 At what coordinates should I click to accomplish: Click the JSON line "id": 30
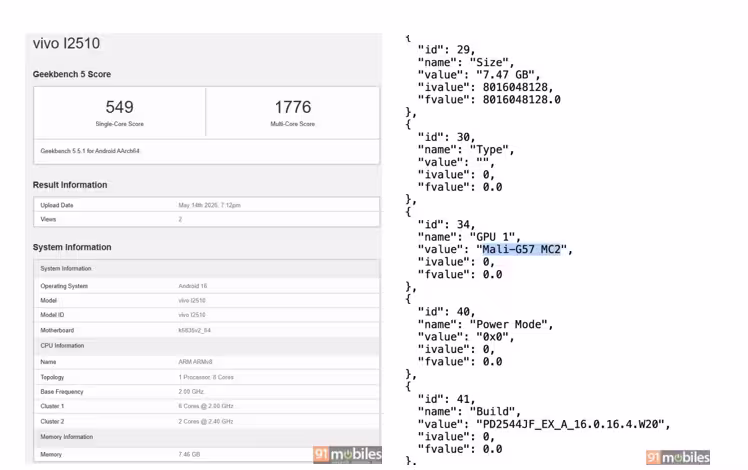click(447, 137)
